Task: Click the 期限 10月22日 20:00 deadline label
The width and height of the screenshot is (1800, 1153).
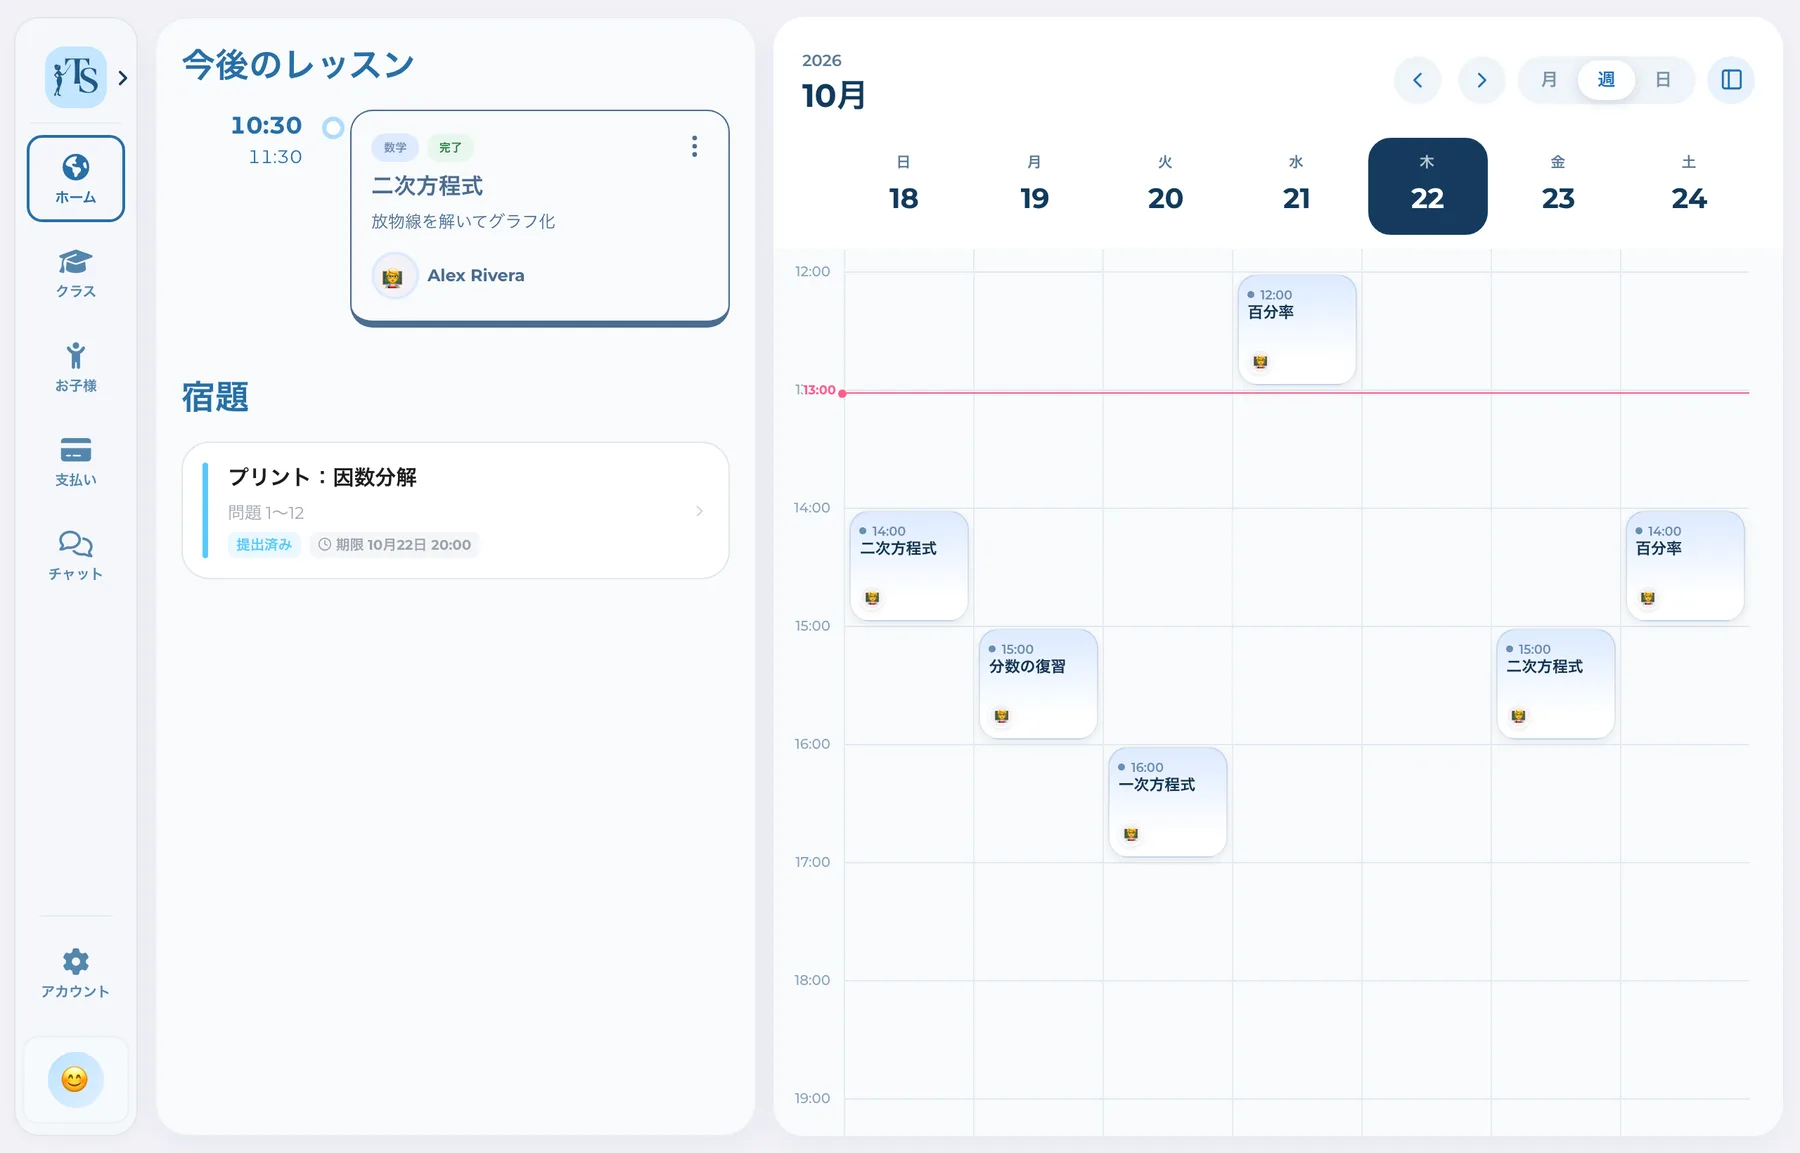Action: click(394, 545)
